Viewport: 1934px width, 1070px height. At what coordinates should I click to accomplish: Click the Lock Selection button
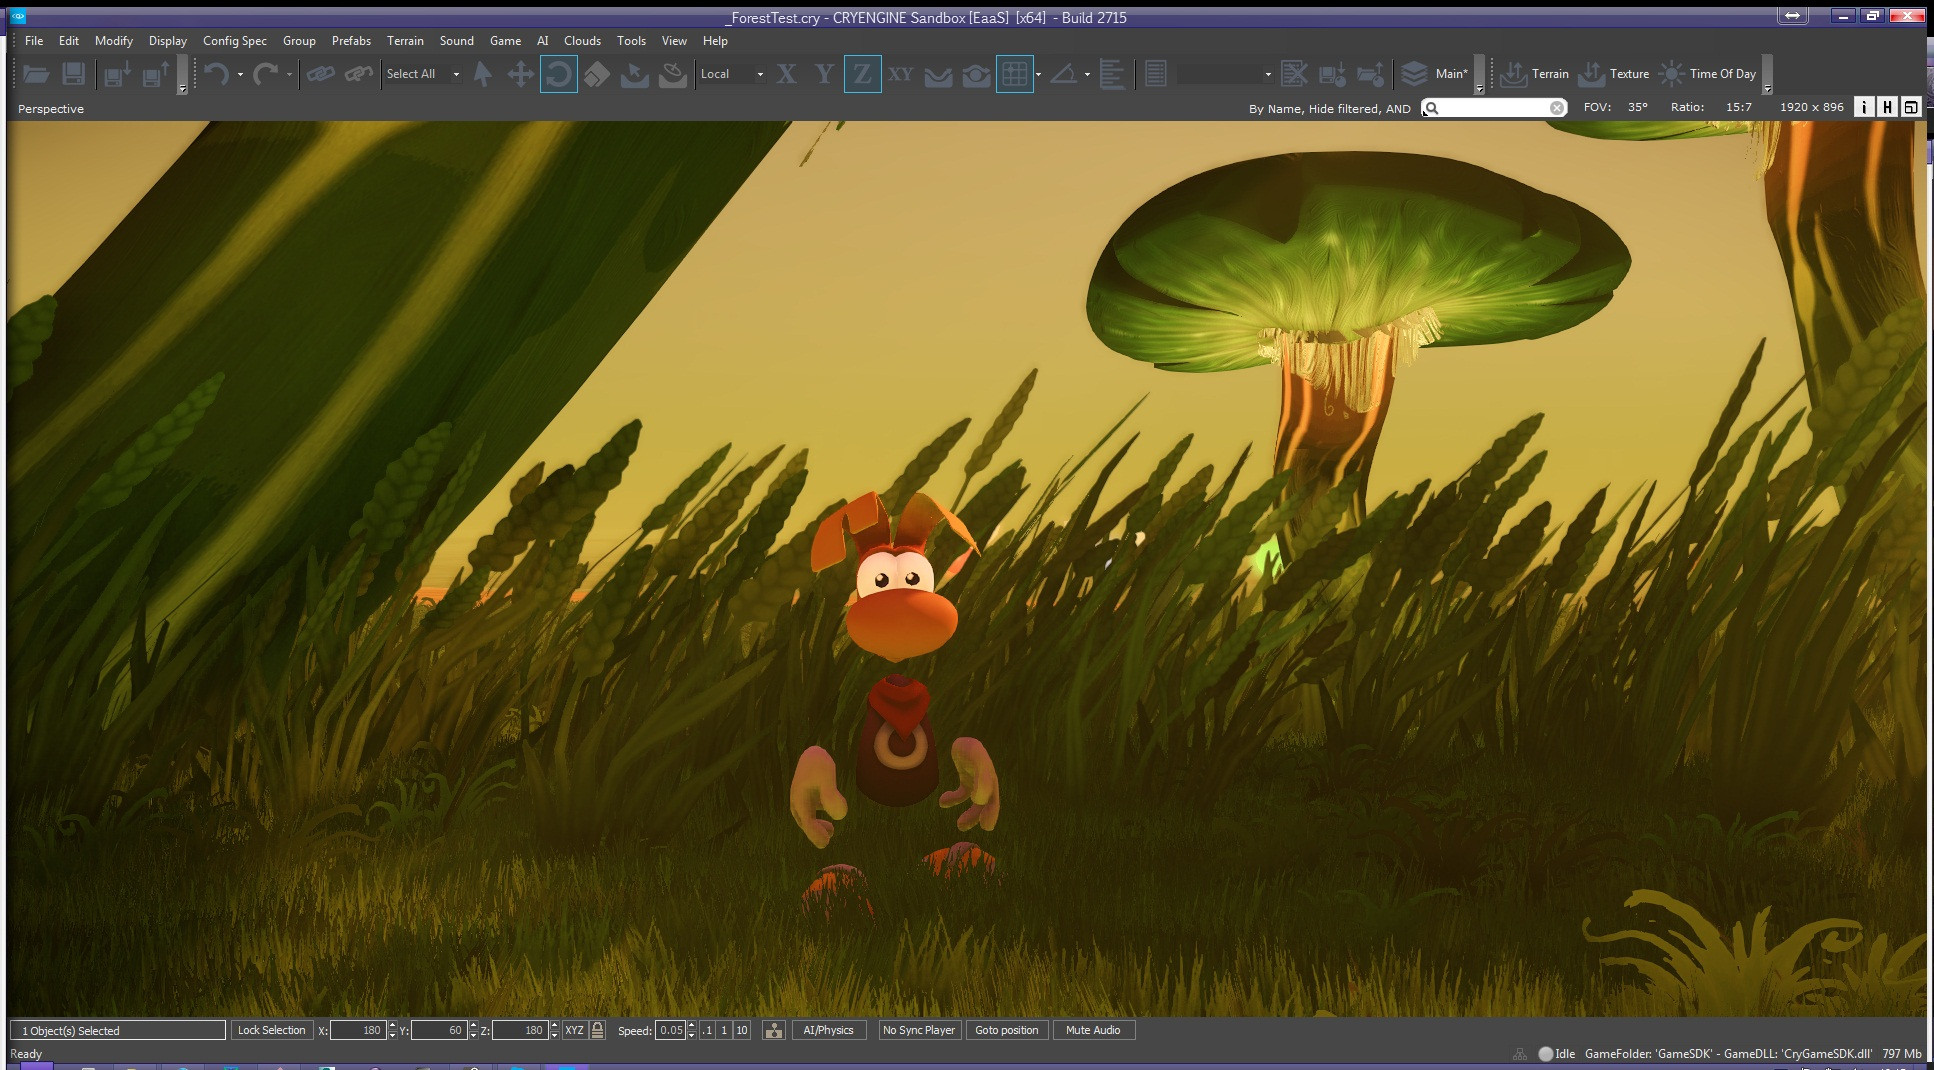[x=271, y=1030]
